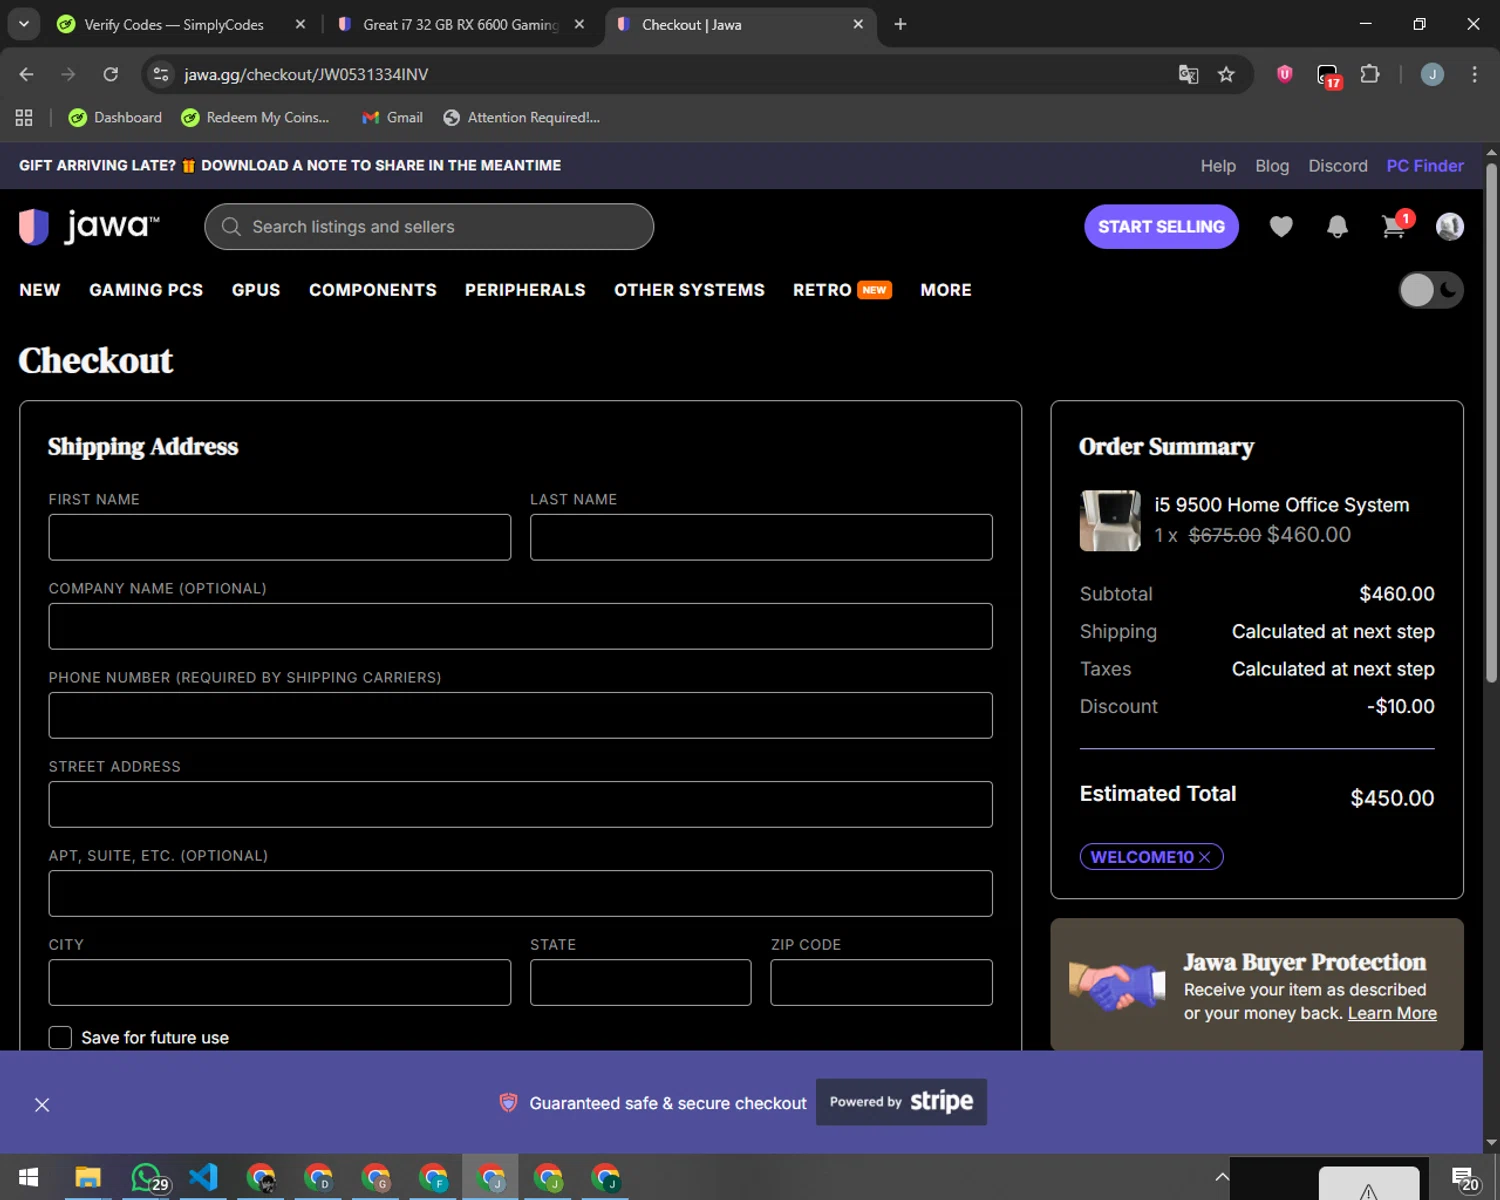Open the Components menu
The height and width of the screenshot is (1200, 1500).
(373, 290)
